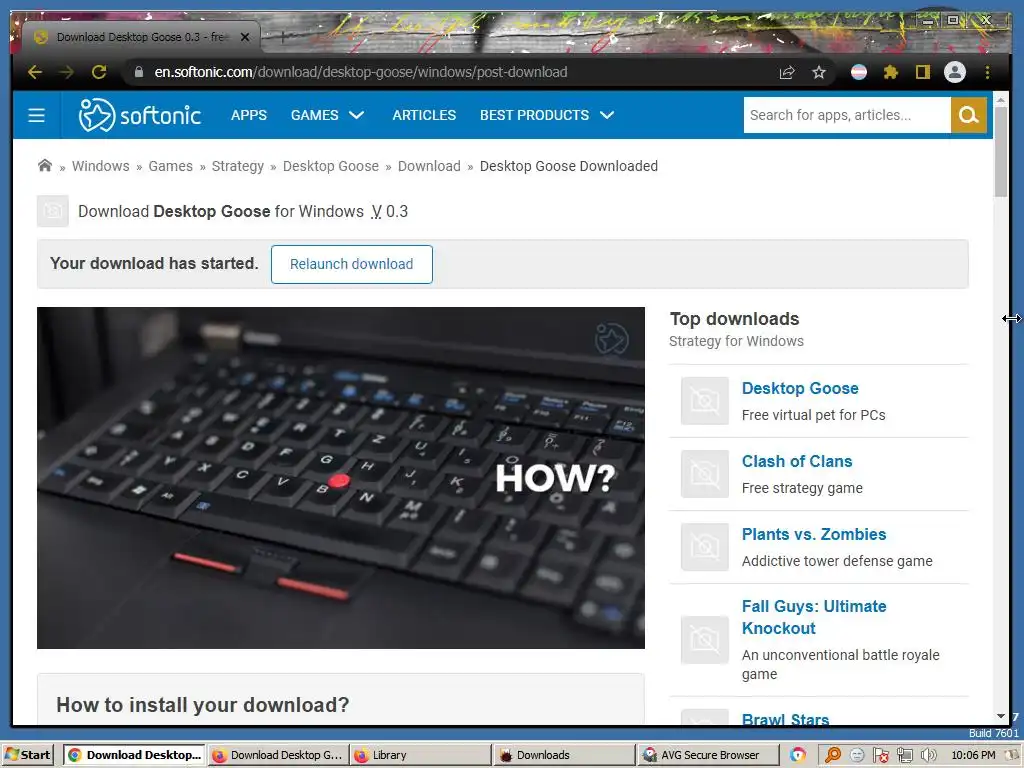The height and width of the screenshot is (768, 1024).
Task: Switch to Firefox Download Desktop G... taskbar item
Action: click(278, 755)
